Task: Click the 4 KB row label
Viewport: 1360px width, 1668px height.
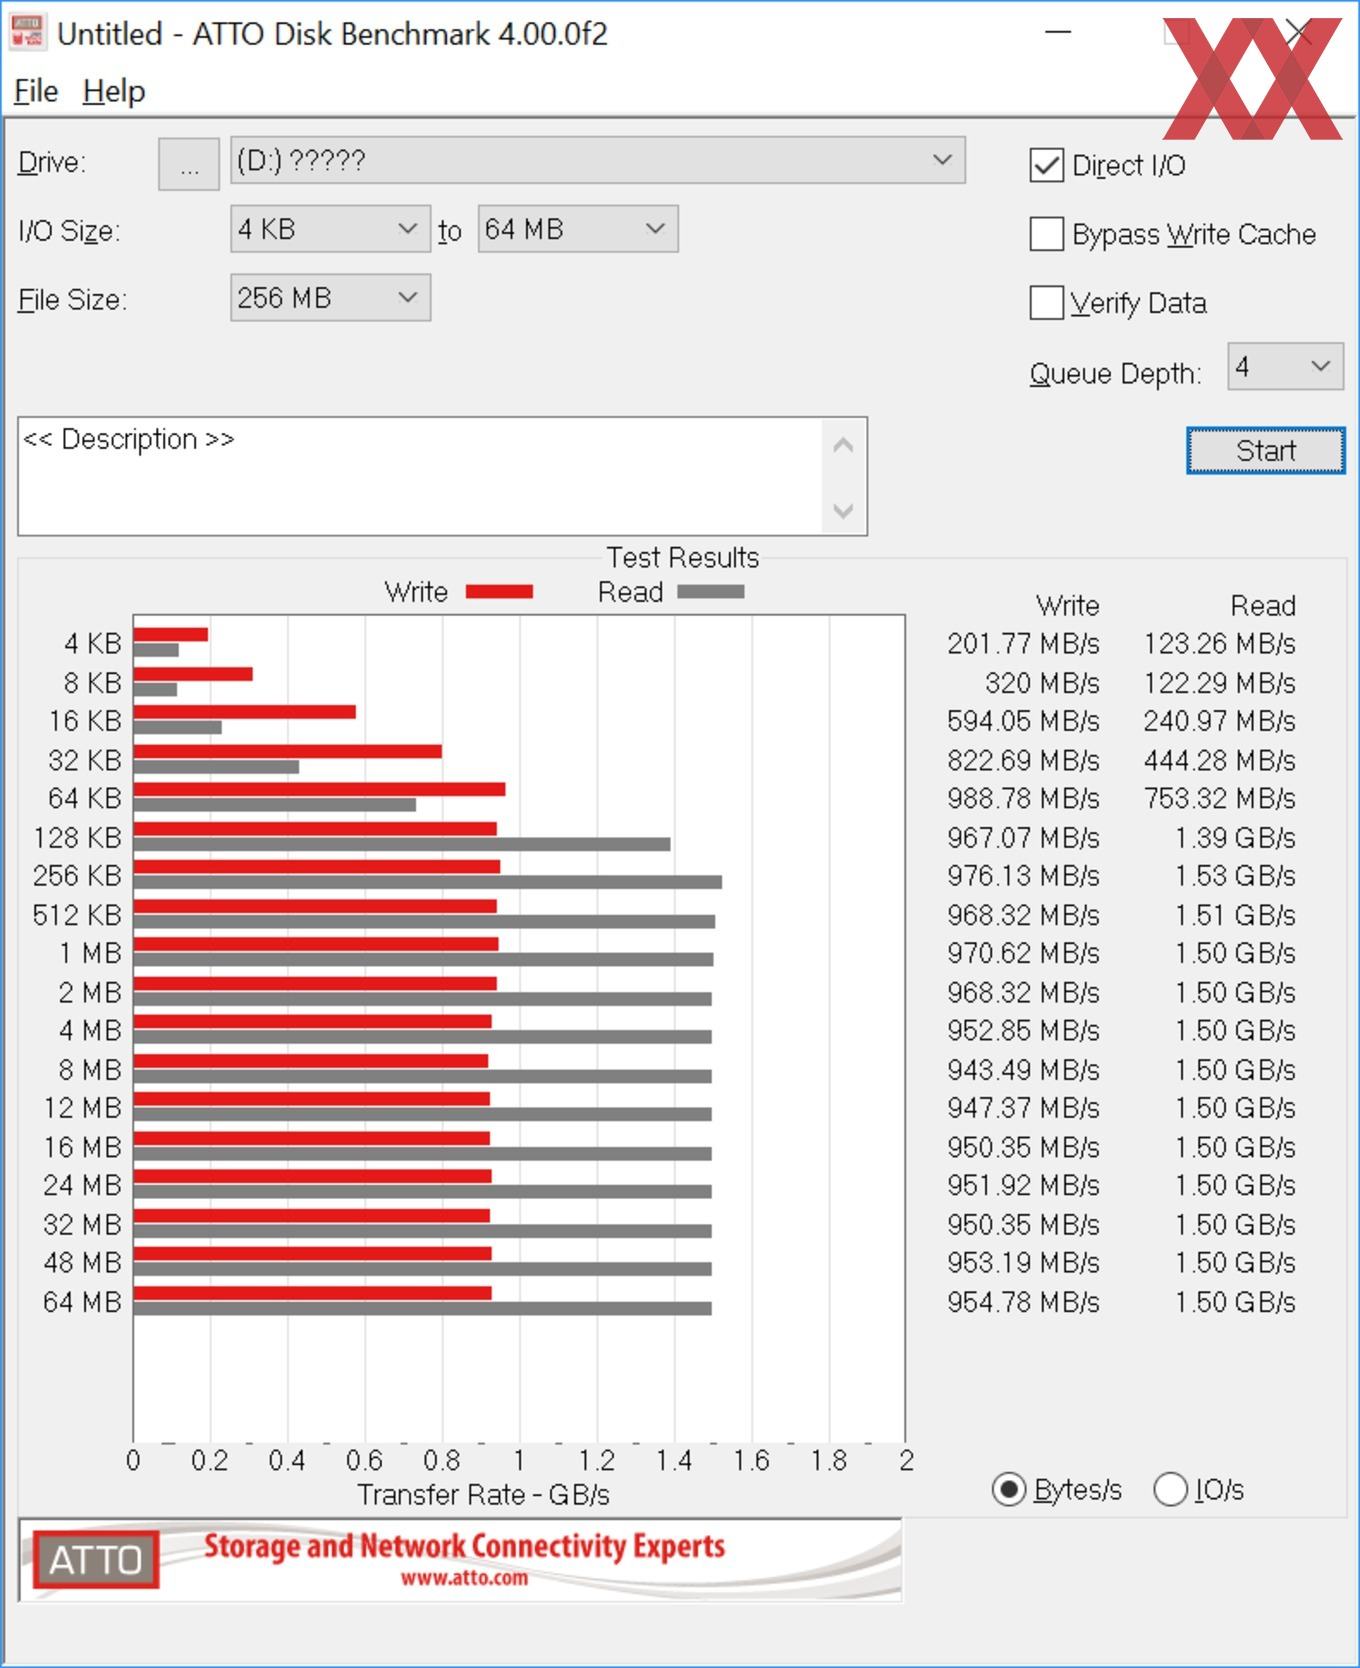Action: pos(92,643)
